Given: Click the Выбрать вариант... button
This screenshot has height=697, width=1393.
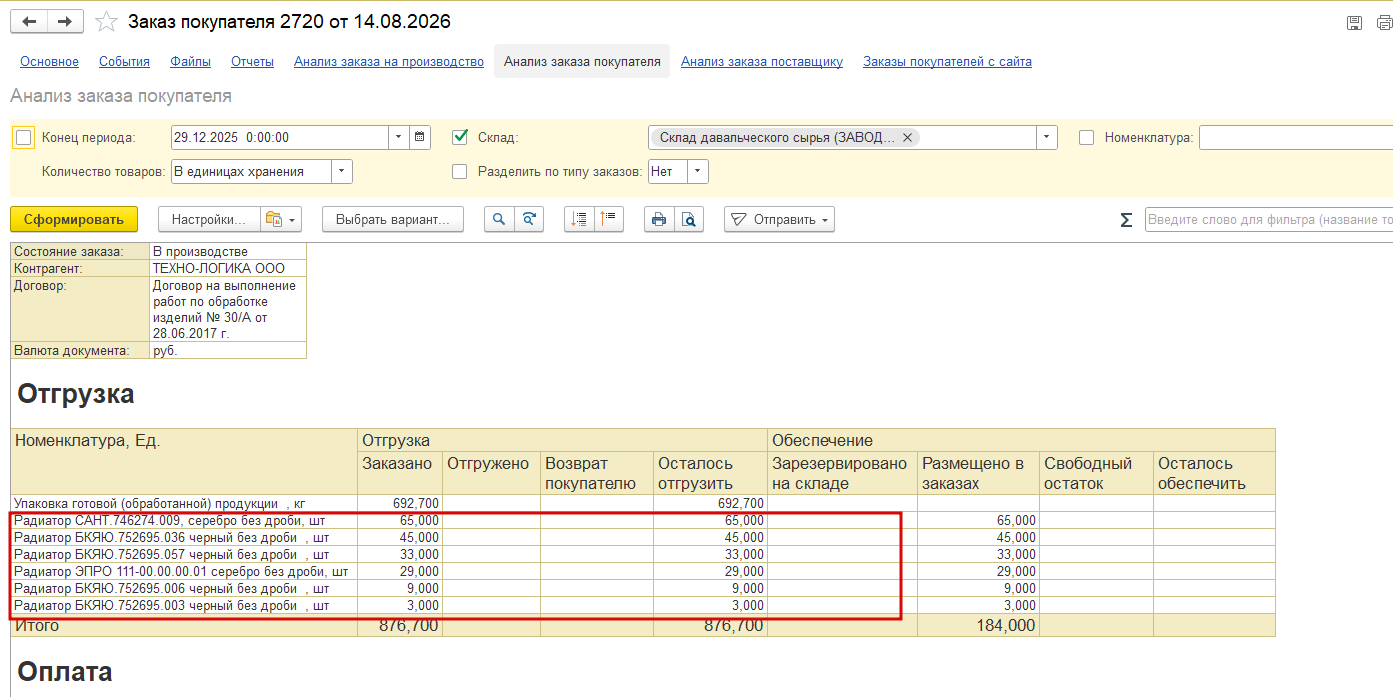Looking at the screenshot, I should coord(393,220).
